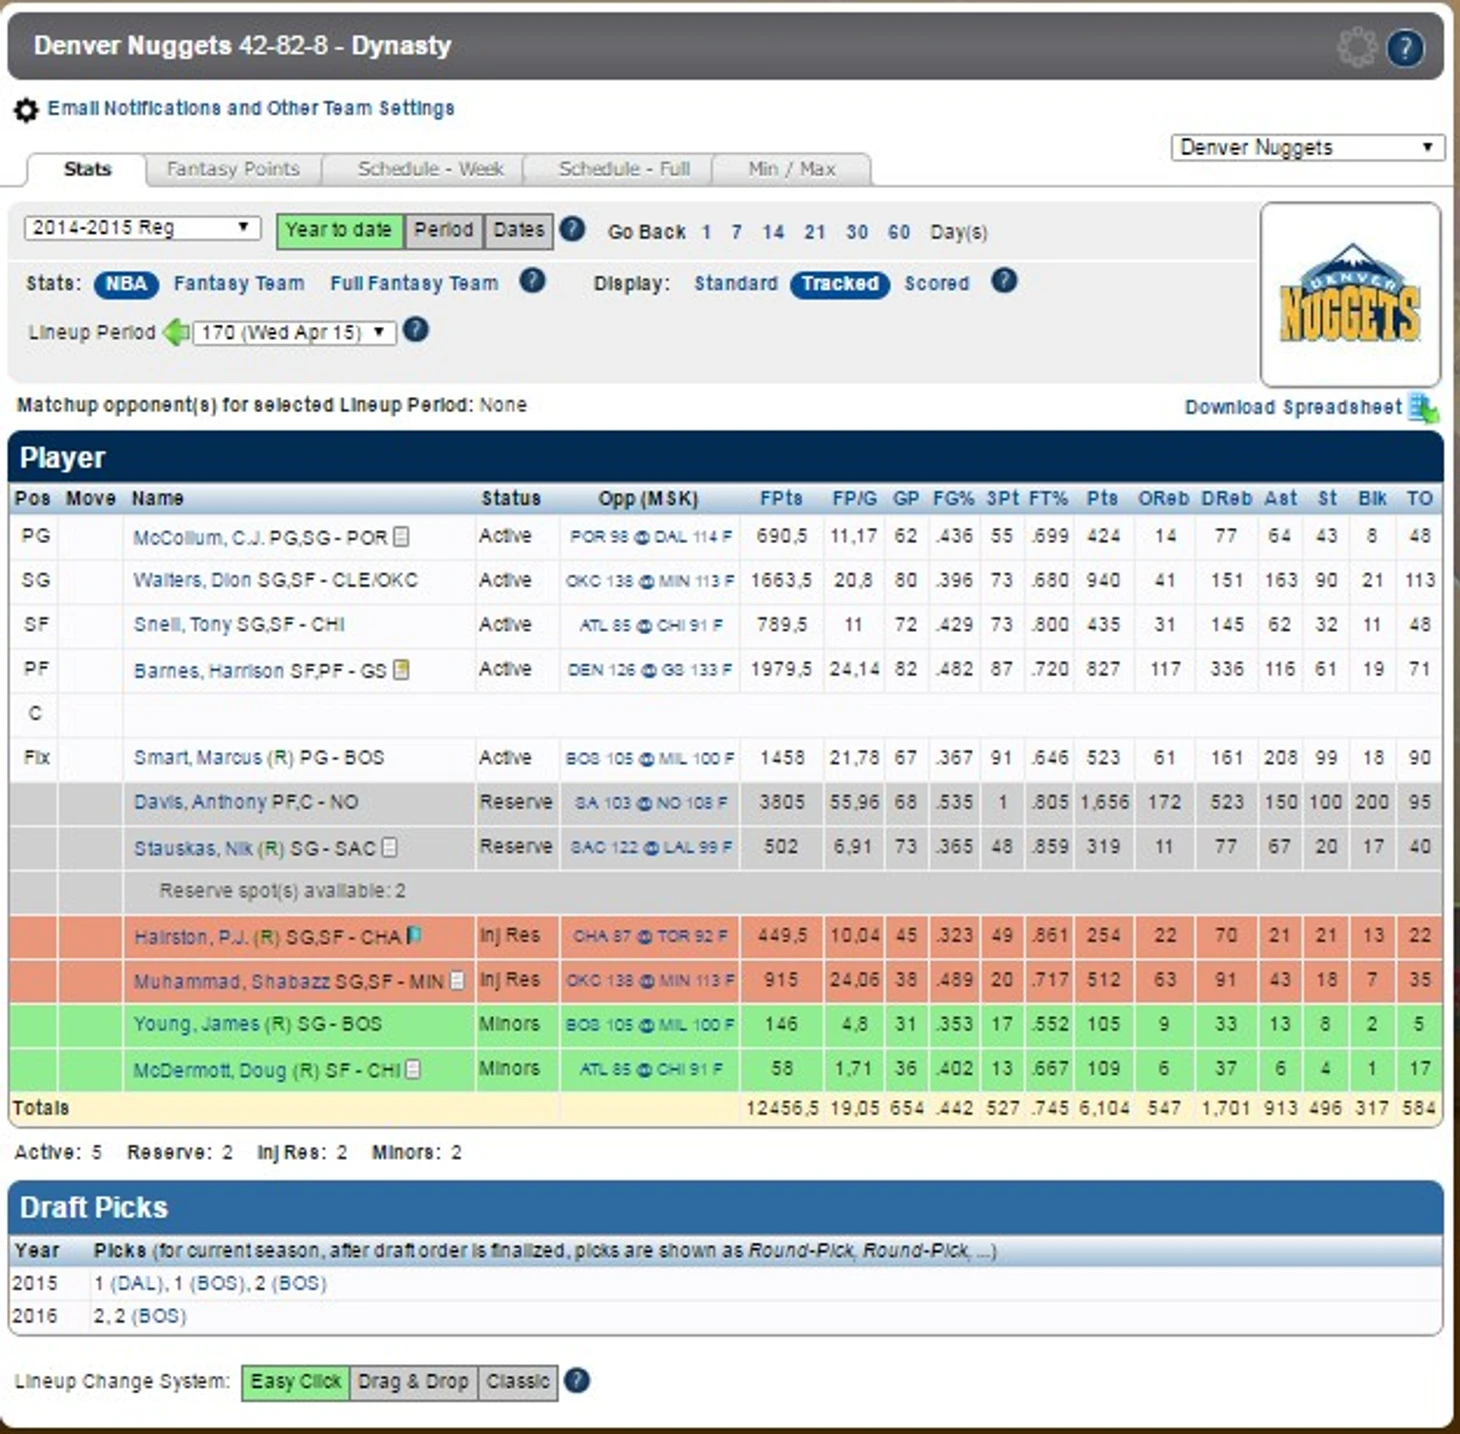Screen dimensions: 1460x1434
Task: Expand the Lineup Period dropdown
Action: click(294, 332)
